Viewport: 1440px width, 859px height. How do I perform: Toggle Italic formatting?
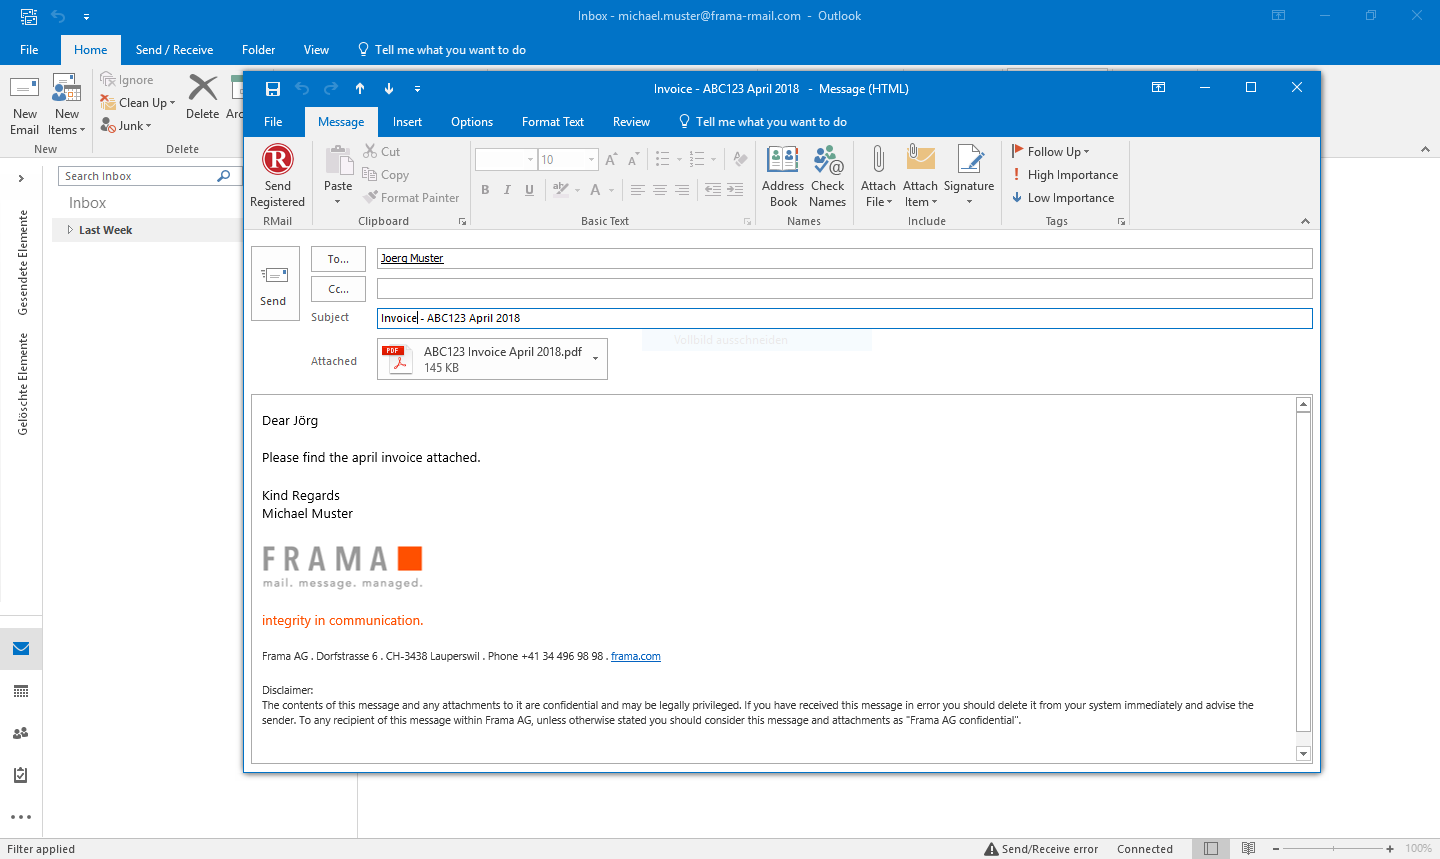[507, 190]
